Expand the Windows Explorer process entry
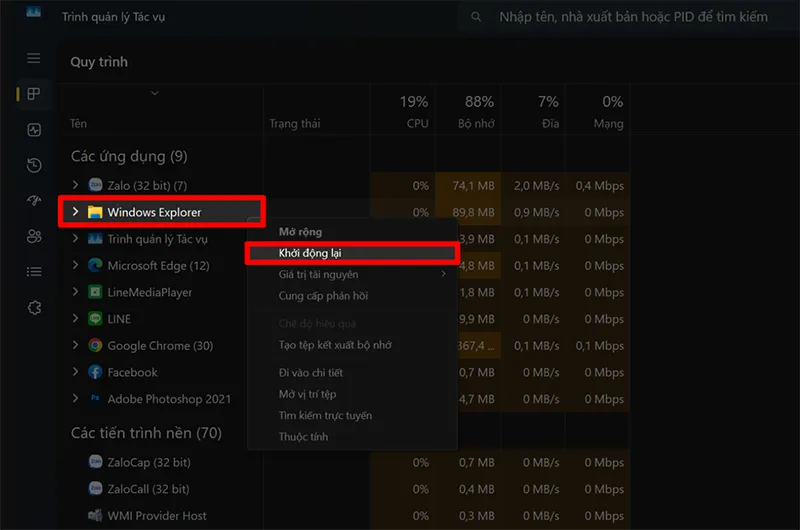The image size is (800, 530). coord(76,211)
